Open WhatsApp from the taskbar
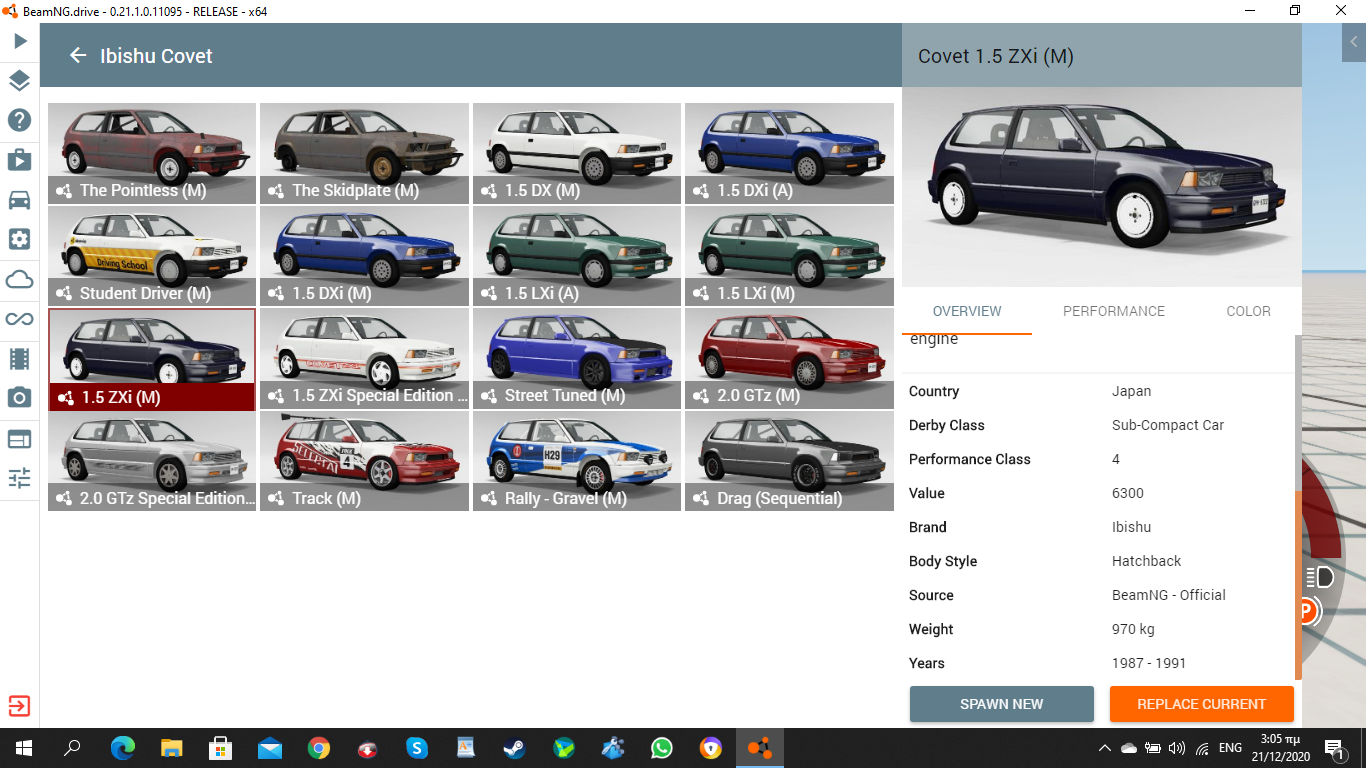This screenshot has width=1366, height=768. coord(662,748)
